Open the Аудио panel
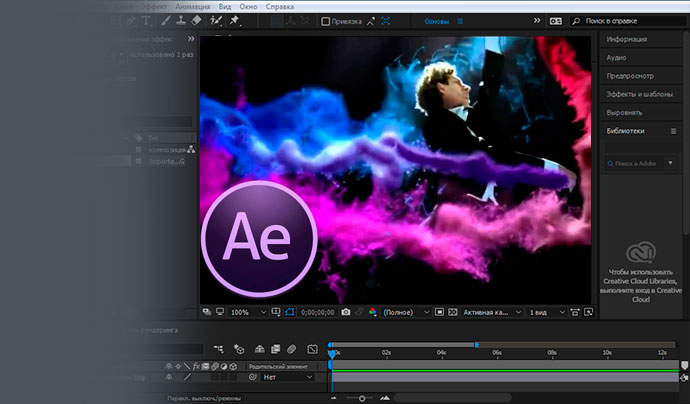 616,58
